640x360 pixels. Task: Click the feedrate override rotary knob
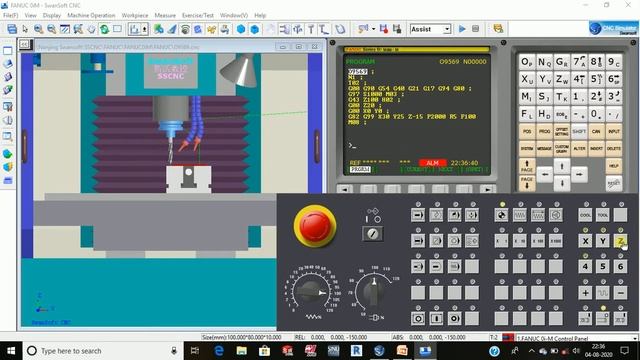click(311, 291)
